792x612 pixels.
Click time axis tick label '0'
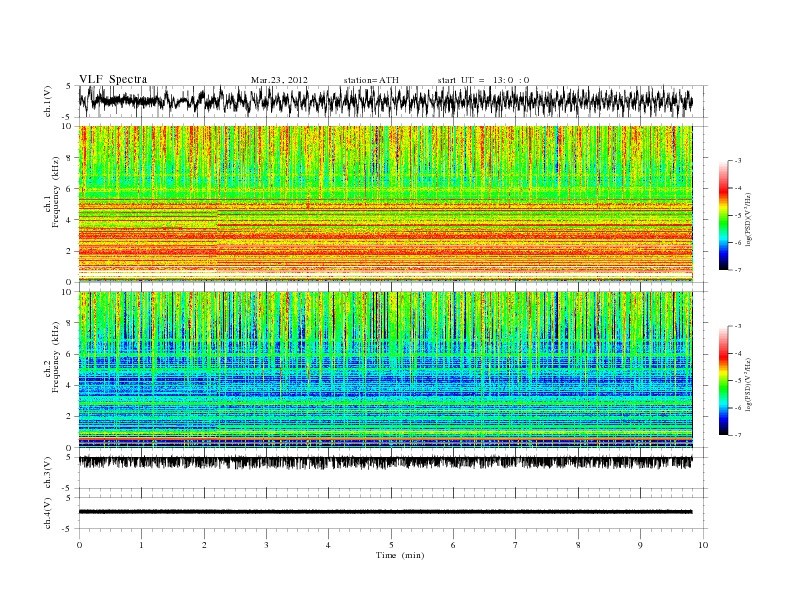point(79,545)
